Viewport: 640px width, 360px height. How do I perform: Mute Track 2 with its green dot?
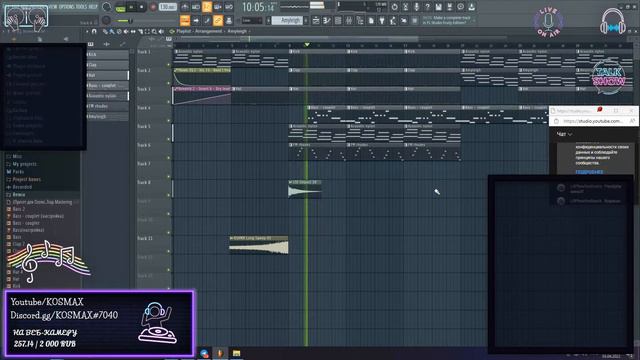pos(169,83)
